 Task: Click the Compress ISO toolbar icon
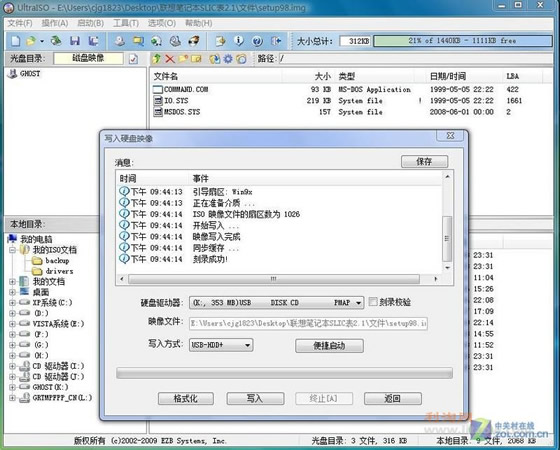tap(138, 41)
